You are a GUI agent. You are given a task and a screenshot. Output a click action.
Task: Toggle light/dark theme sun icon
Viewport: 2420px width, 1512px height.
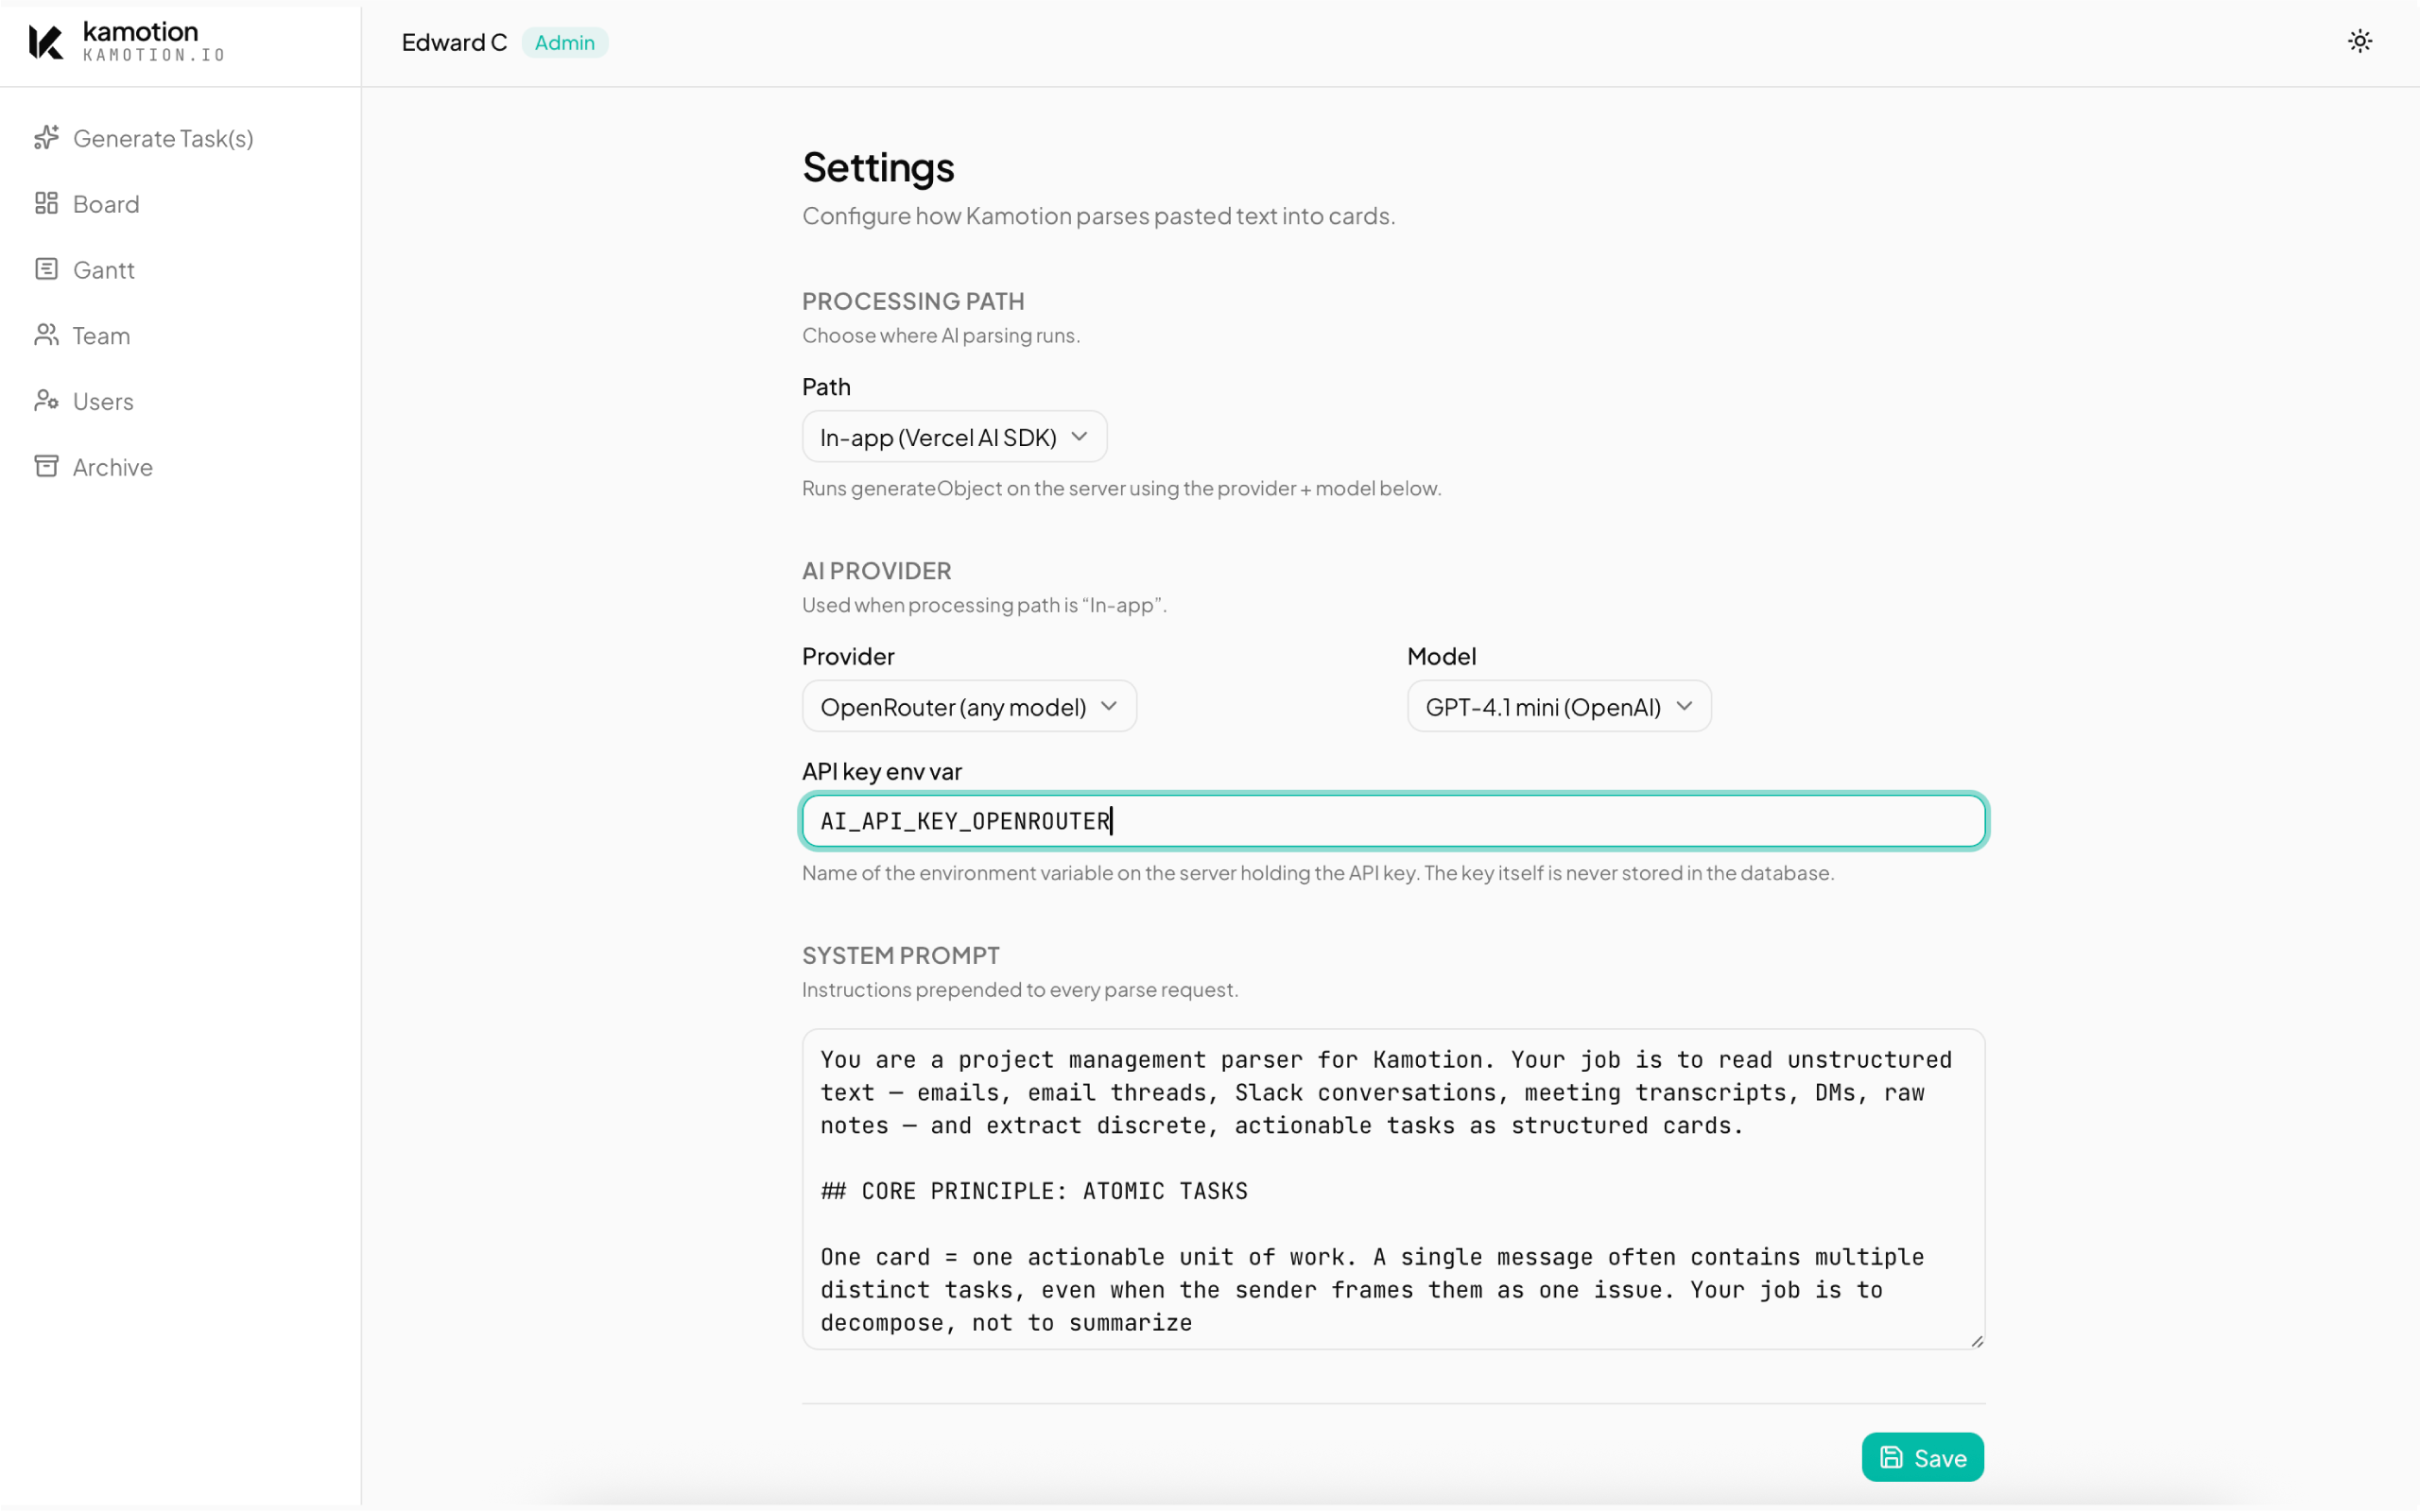2359,42
